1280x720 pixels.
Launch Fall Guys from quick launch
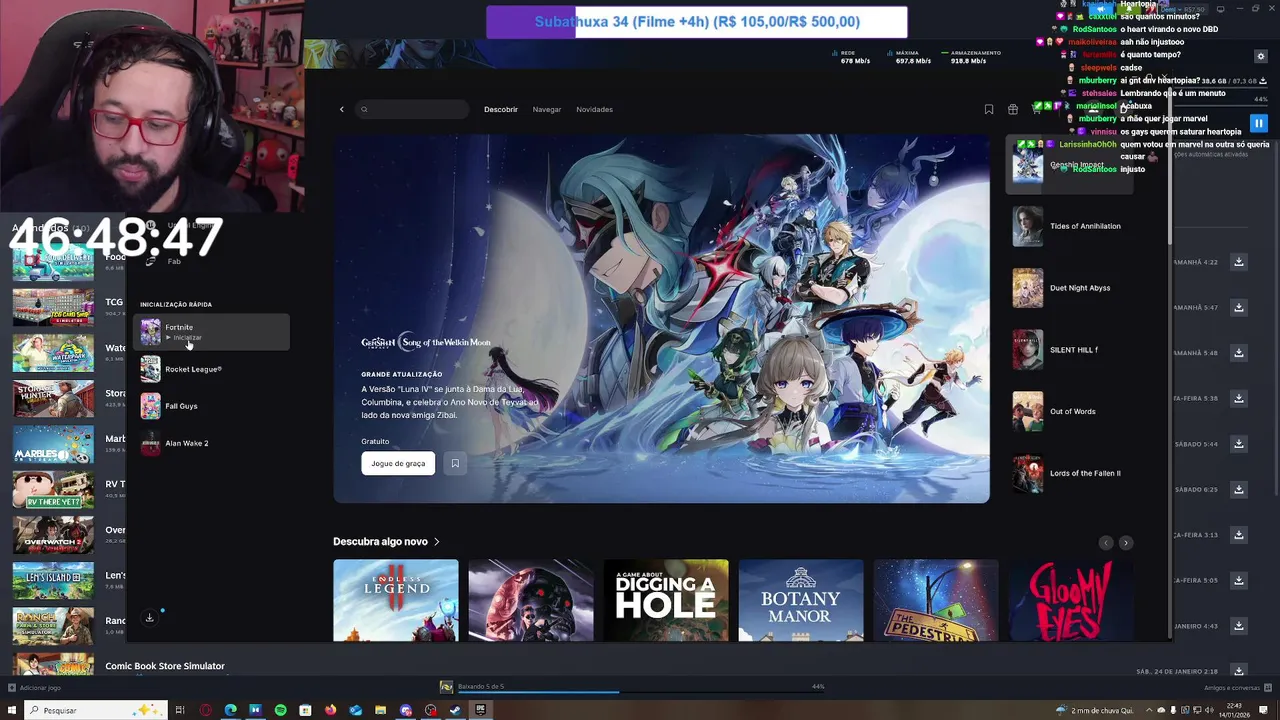coord(211,406)
